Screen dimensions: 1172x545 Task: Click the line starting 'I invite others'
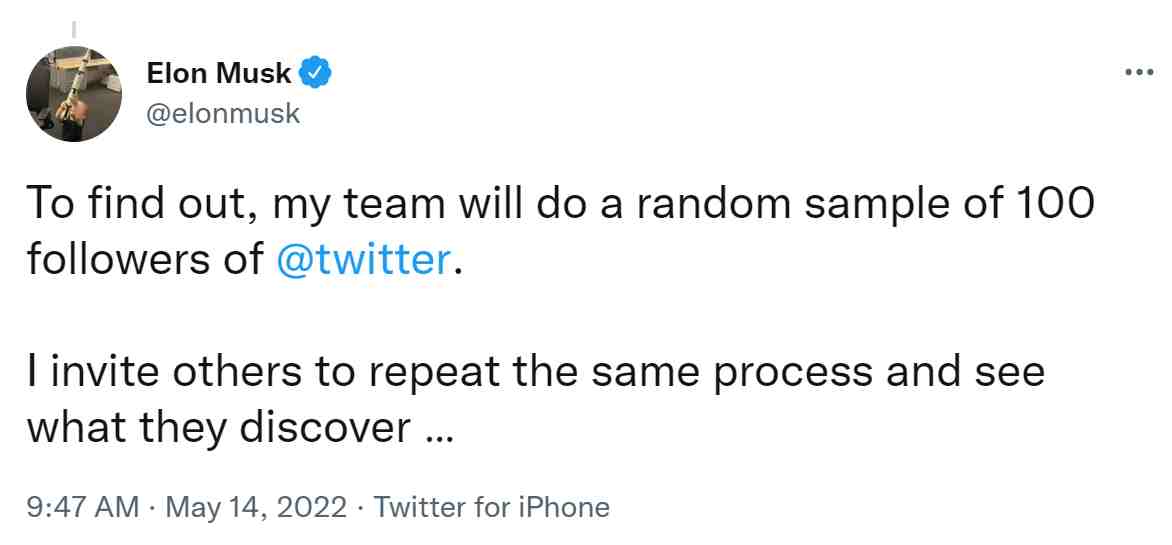click(x=535, y=372)
